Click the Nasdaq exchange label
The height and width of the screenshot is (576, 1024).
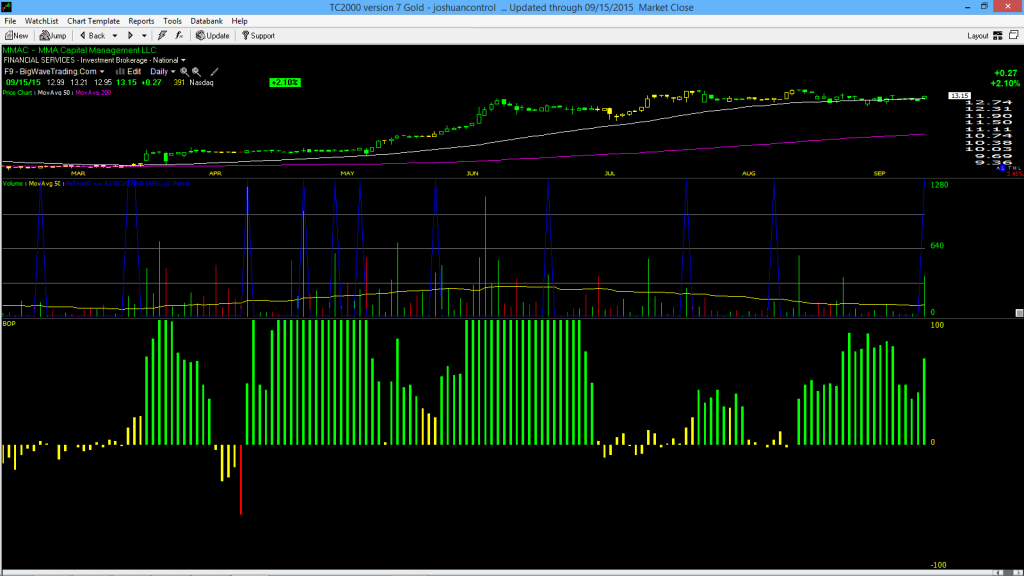[x=201, y=82]
